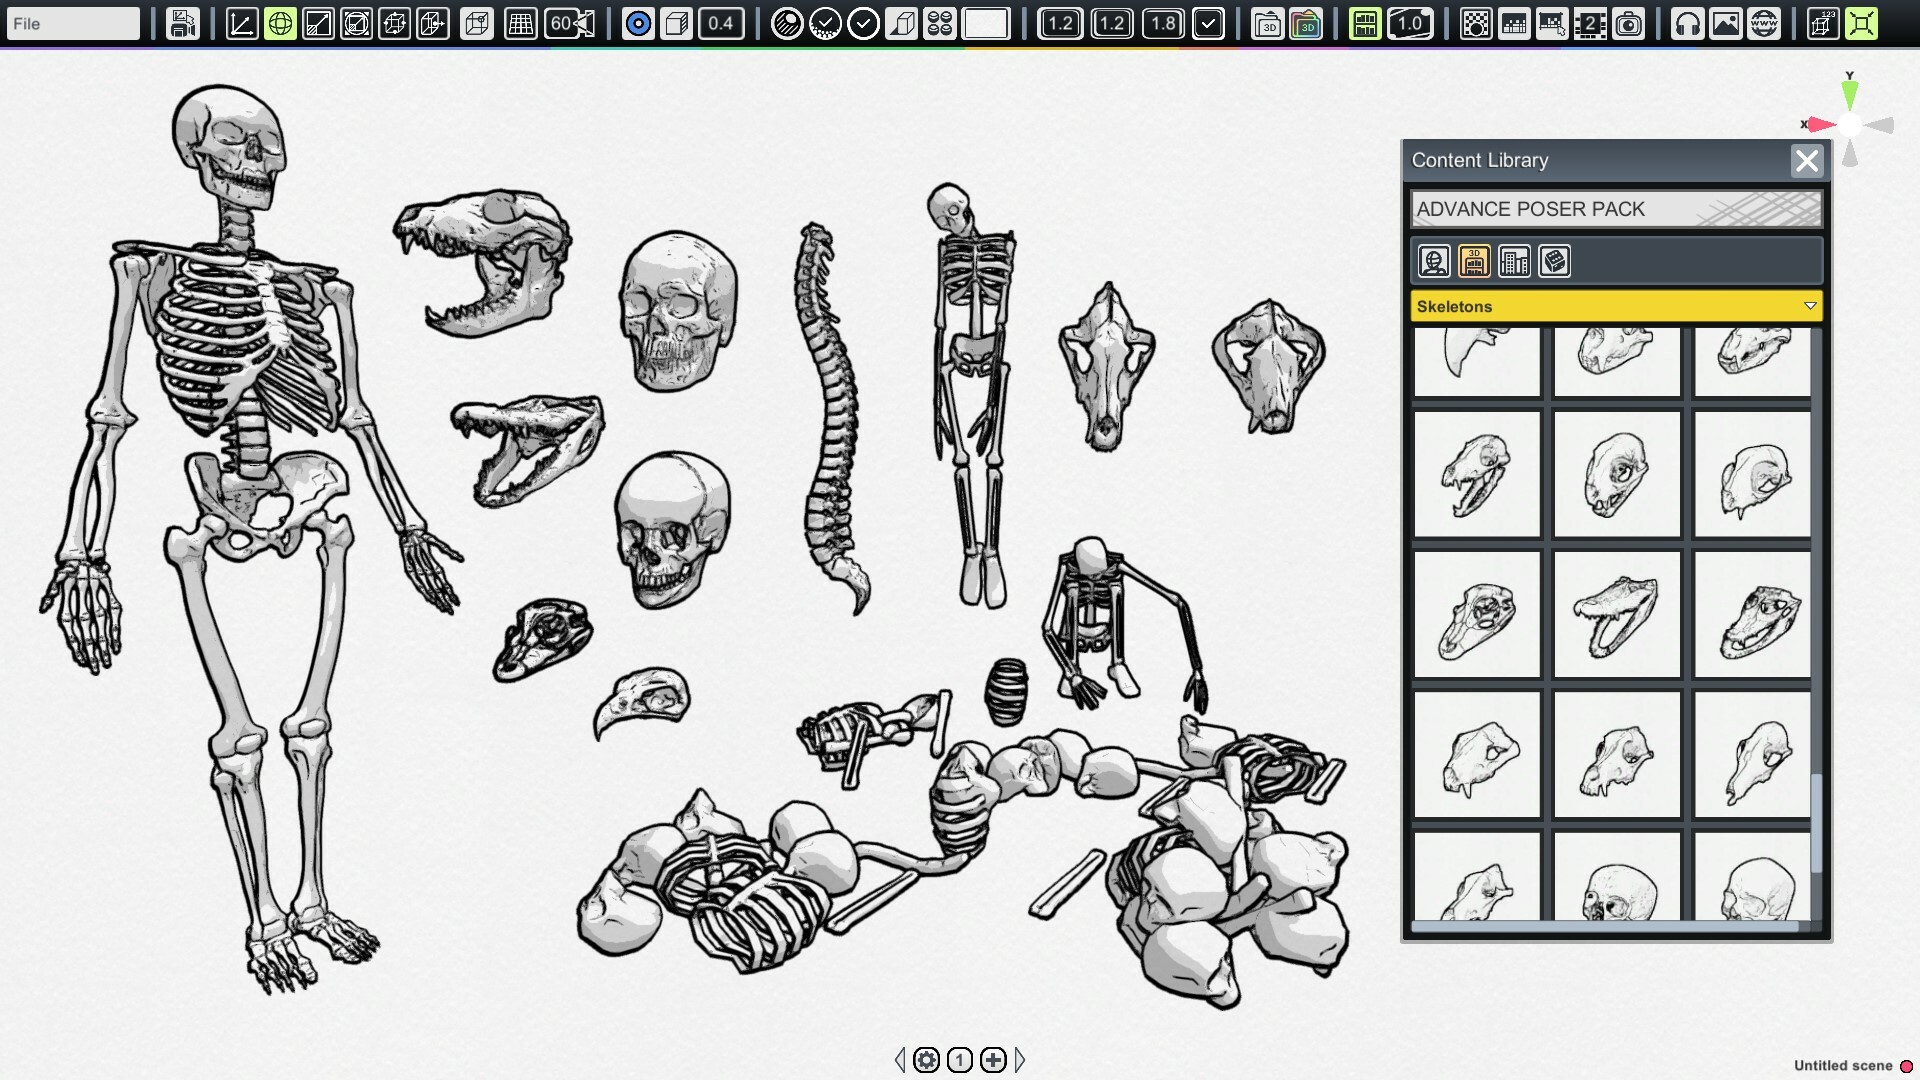Select the highlighted globe/grid toolbar tool
The height and width of the screenshot is (1080, 1920).
[x=280, y=23]
